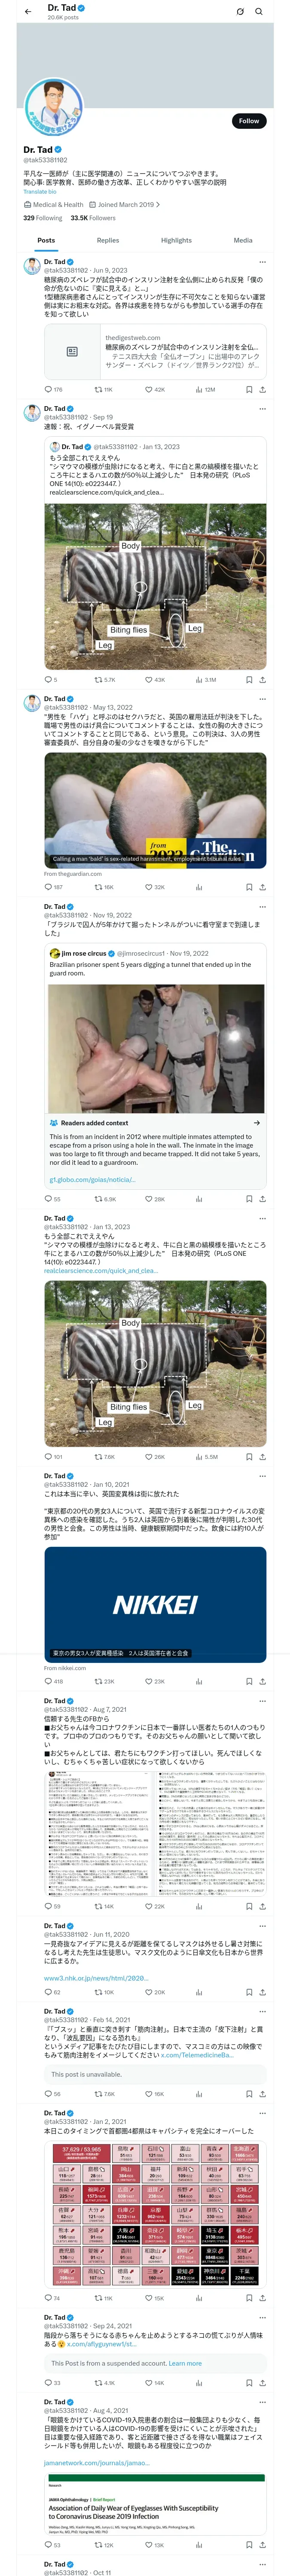
Task: Switch to the Replies tab
Action: coord(108,240)
